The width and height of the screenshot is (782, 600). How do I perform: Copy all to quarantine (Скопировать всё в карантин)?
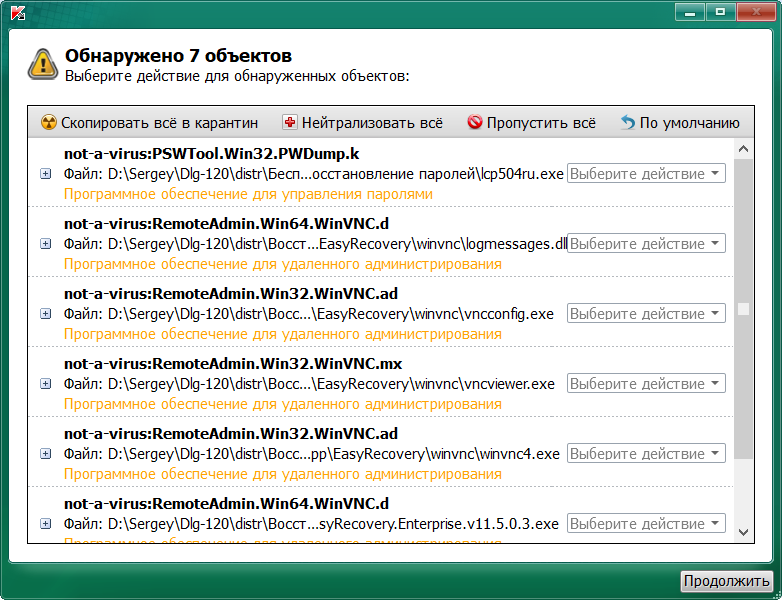[150, 123]
